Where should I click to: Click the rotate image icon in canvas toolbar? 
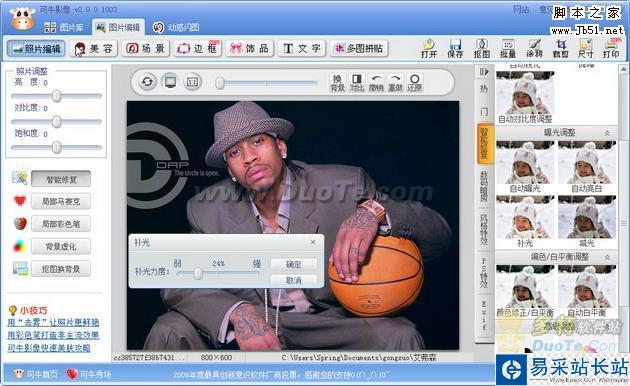click(147, 82)
